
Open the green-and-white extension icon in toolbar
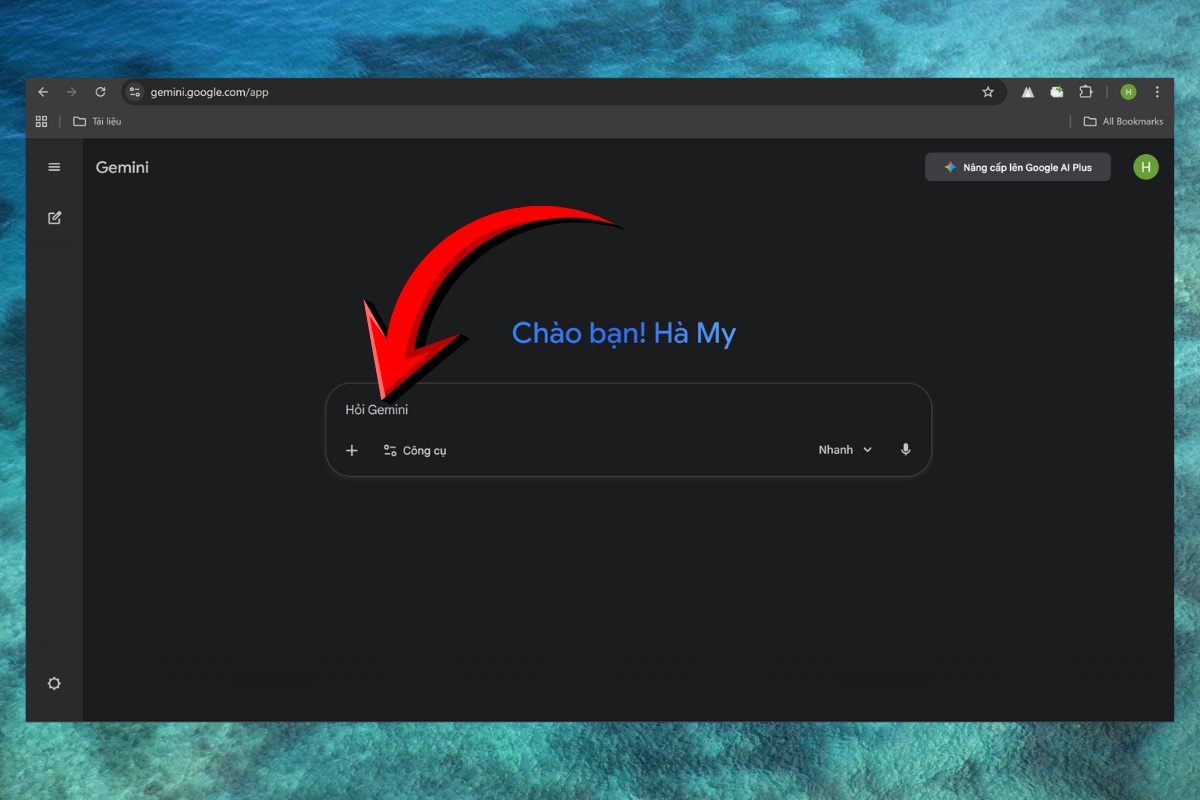point(1056,92)
